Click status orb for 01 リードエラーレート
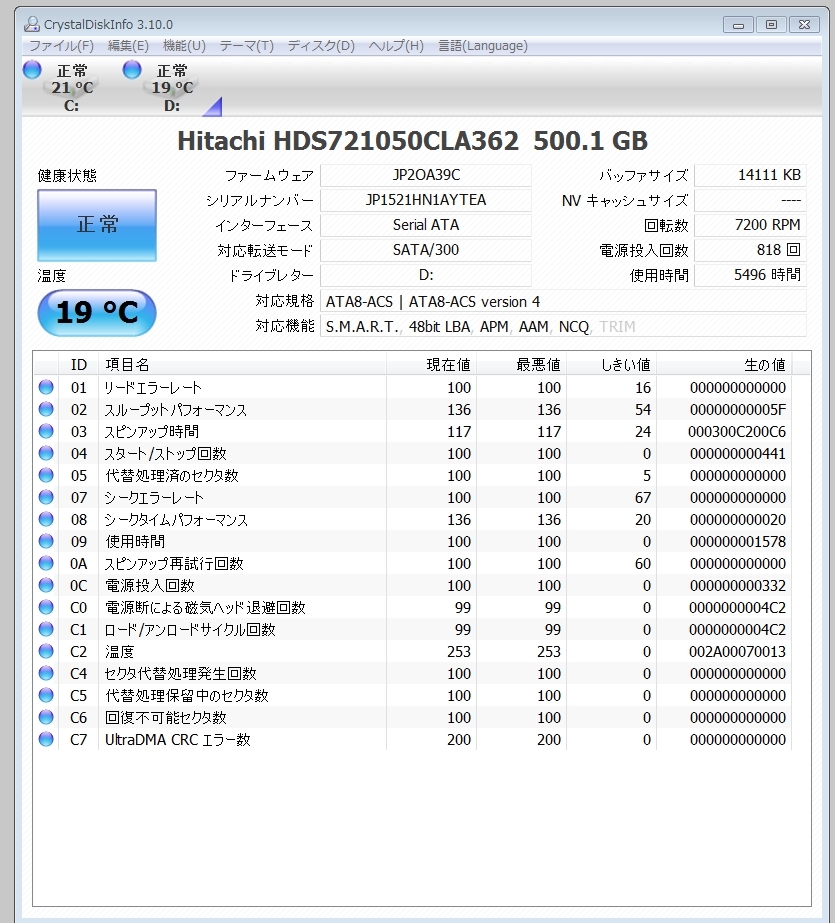This screenshot has width=835, height=923. pos(46,387)
